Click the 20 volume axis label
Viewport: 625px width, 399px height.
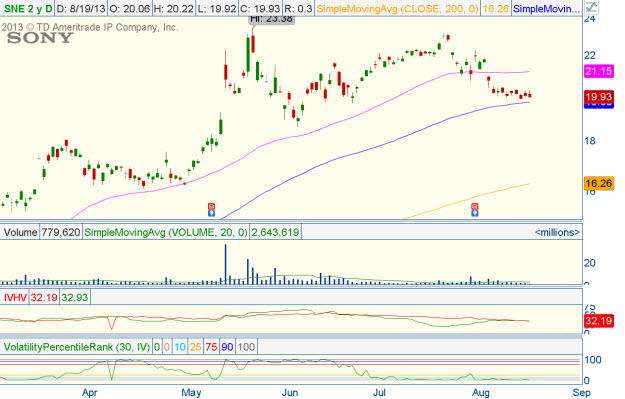click(590, 263)
